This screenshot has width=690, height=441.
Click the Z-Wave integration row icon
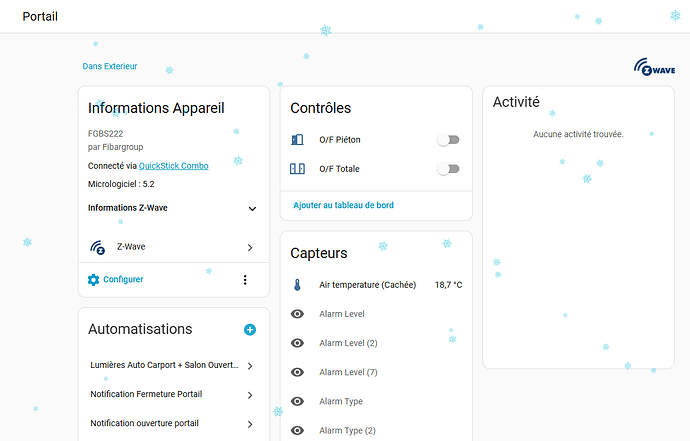pyautogui.click(x=98, y=247)
